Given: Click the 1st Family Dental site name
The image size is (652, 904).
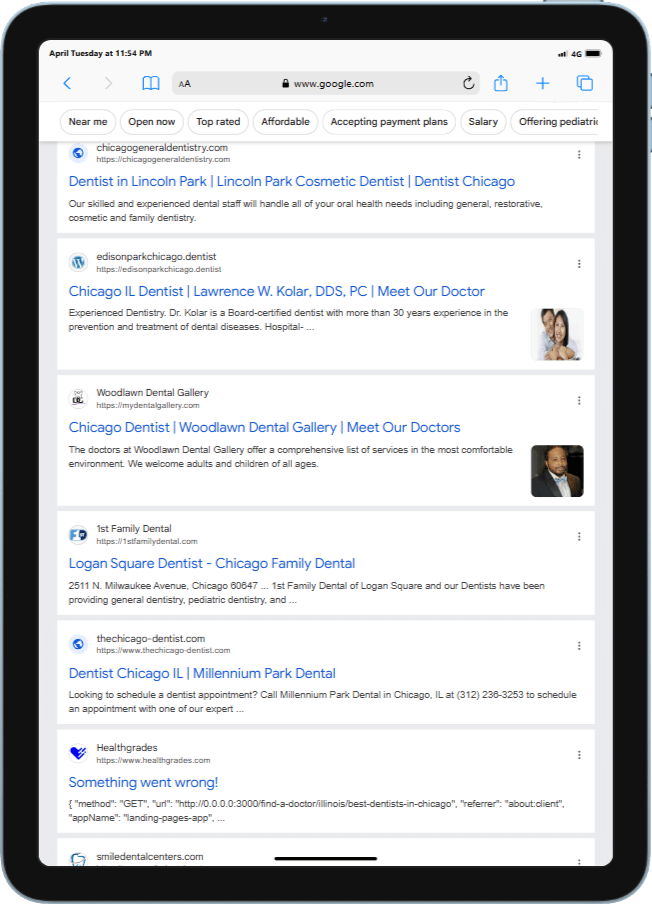Looking at the screenshot, I should pos(134,529).
